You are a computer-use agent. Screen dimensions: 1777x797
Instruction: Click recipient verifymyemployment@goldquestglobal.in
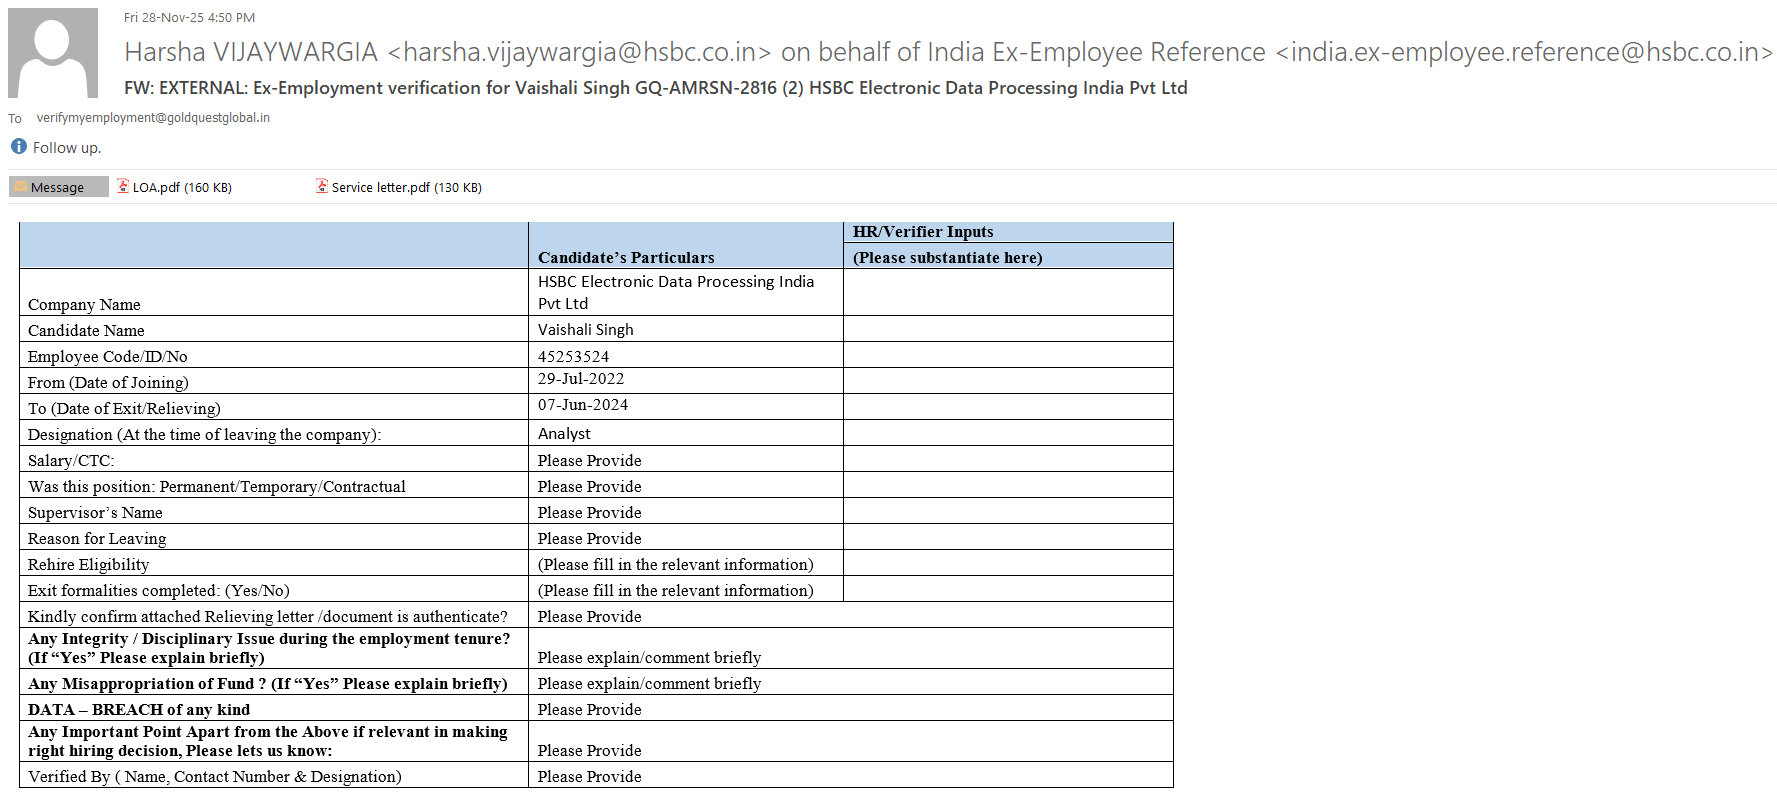tap(153, 118)
